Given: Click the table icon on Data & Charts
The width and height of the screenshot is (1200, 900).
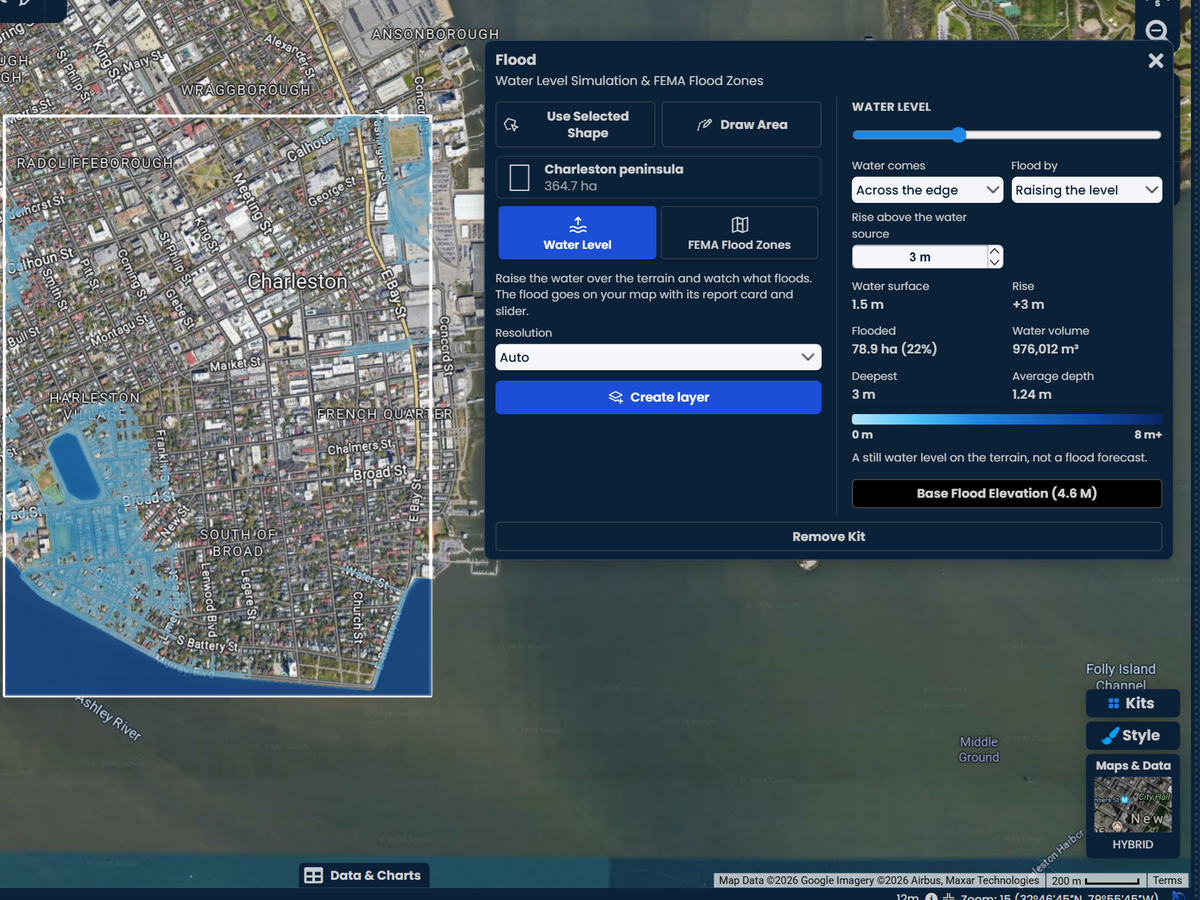Looking at the screenshot, I should coord(314,875).
